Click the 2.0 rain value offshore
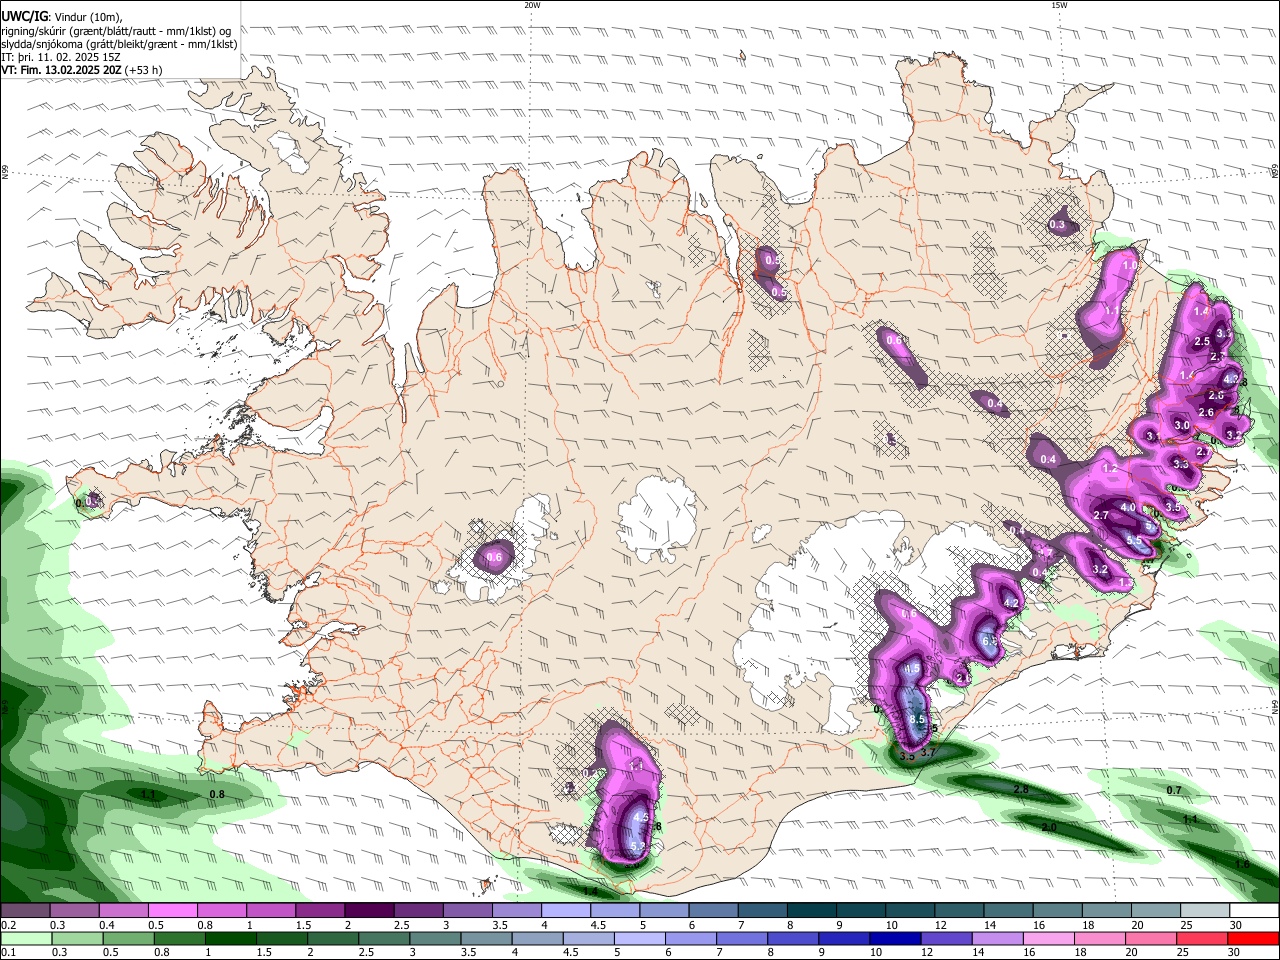 point(1049,827)
